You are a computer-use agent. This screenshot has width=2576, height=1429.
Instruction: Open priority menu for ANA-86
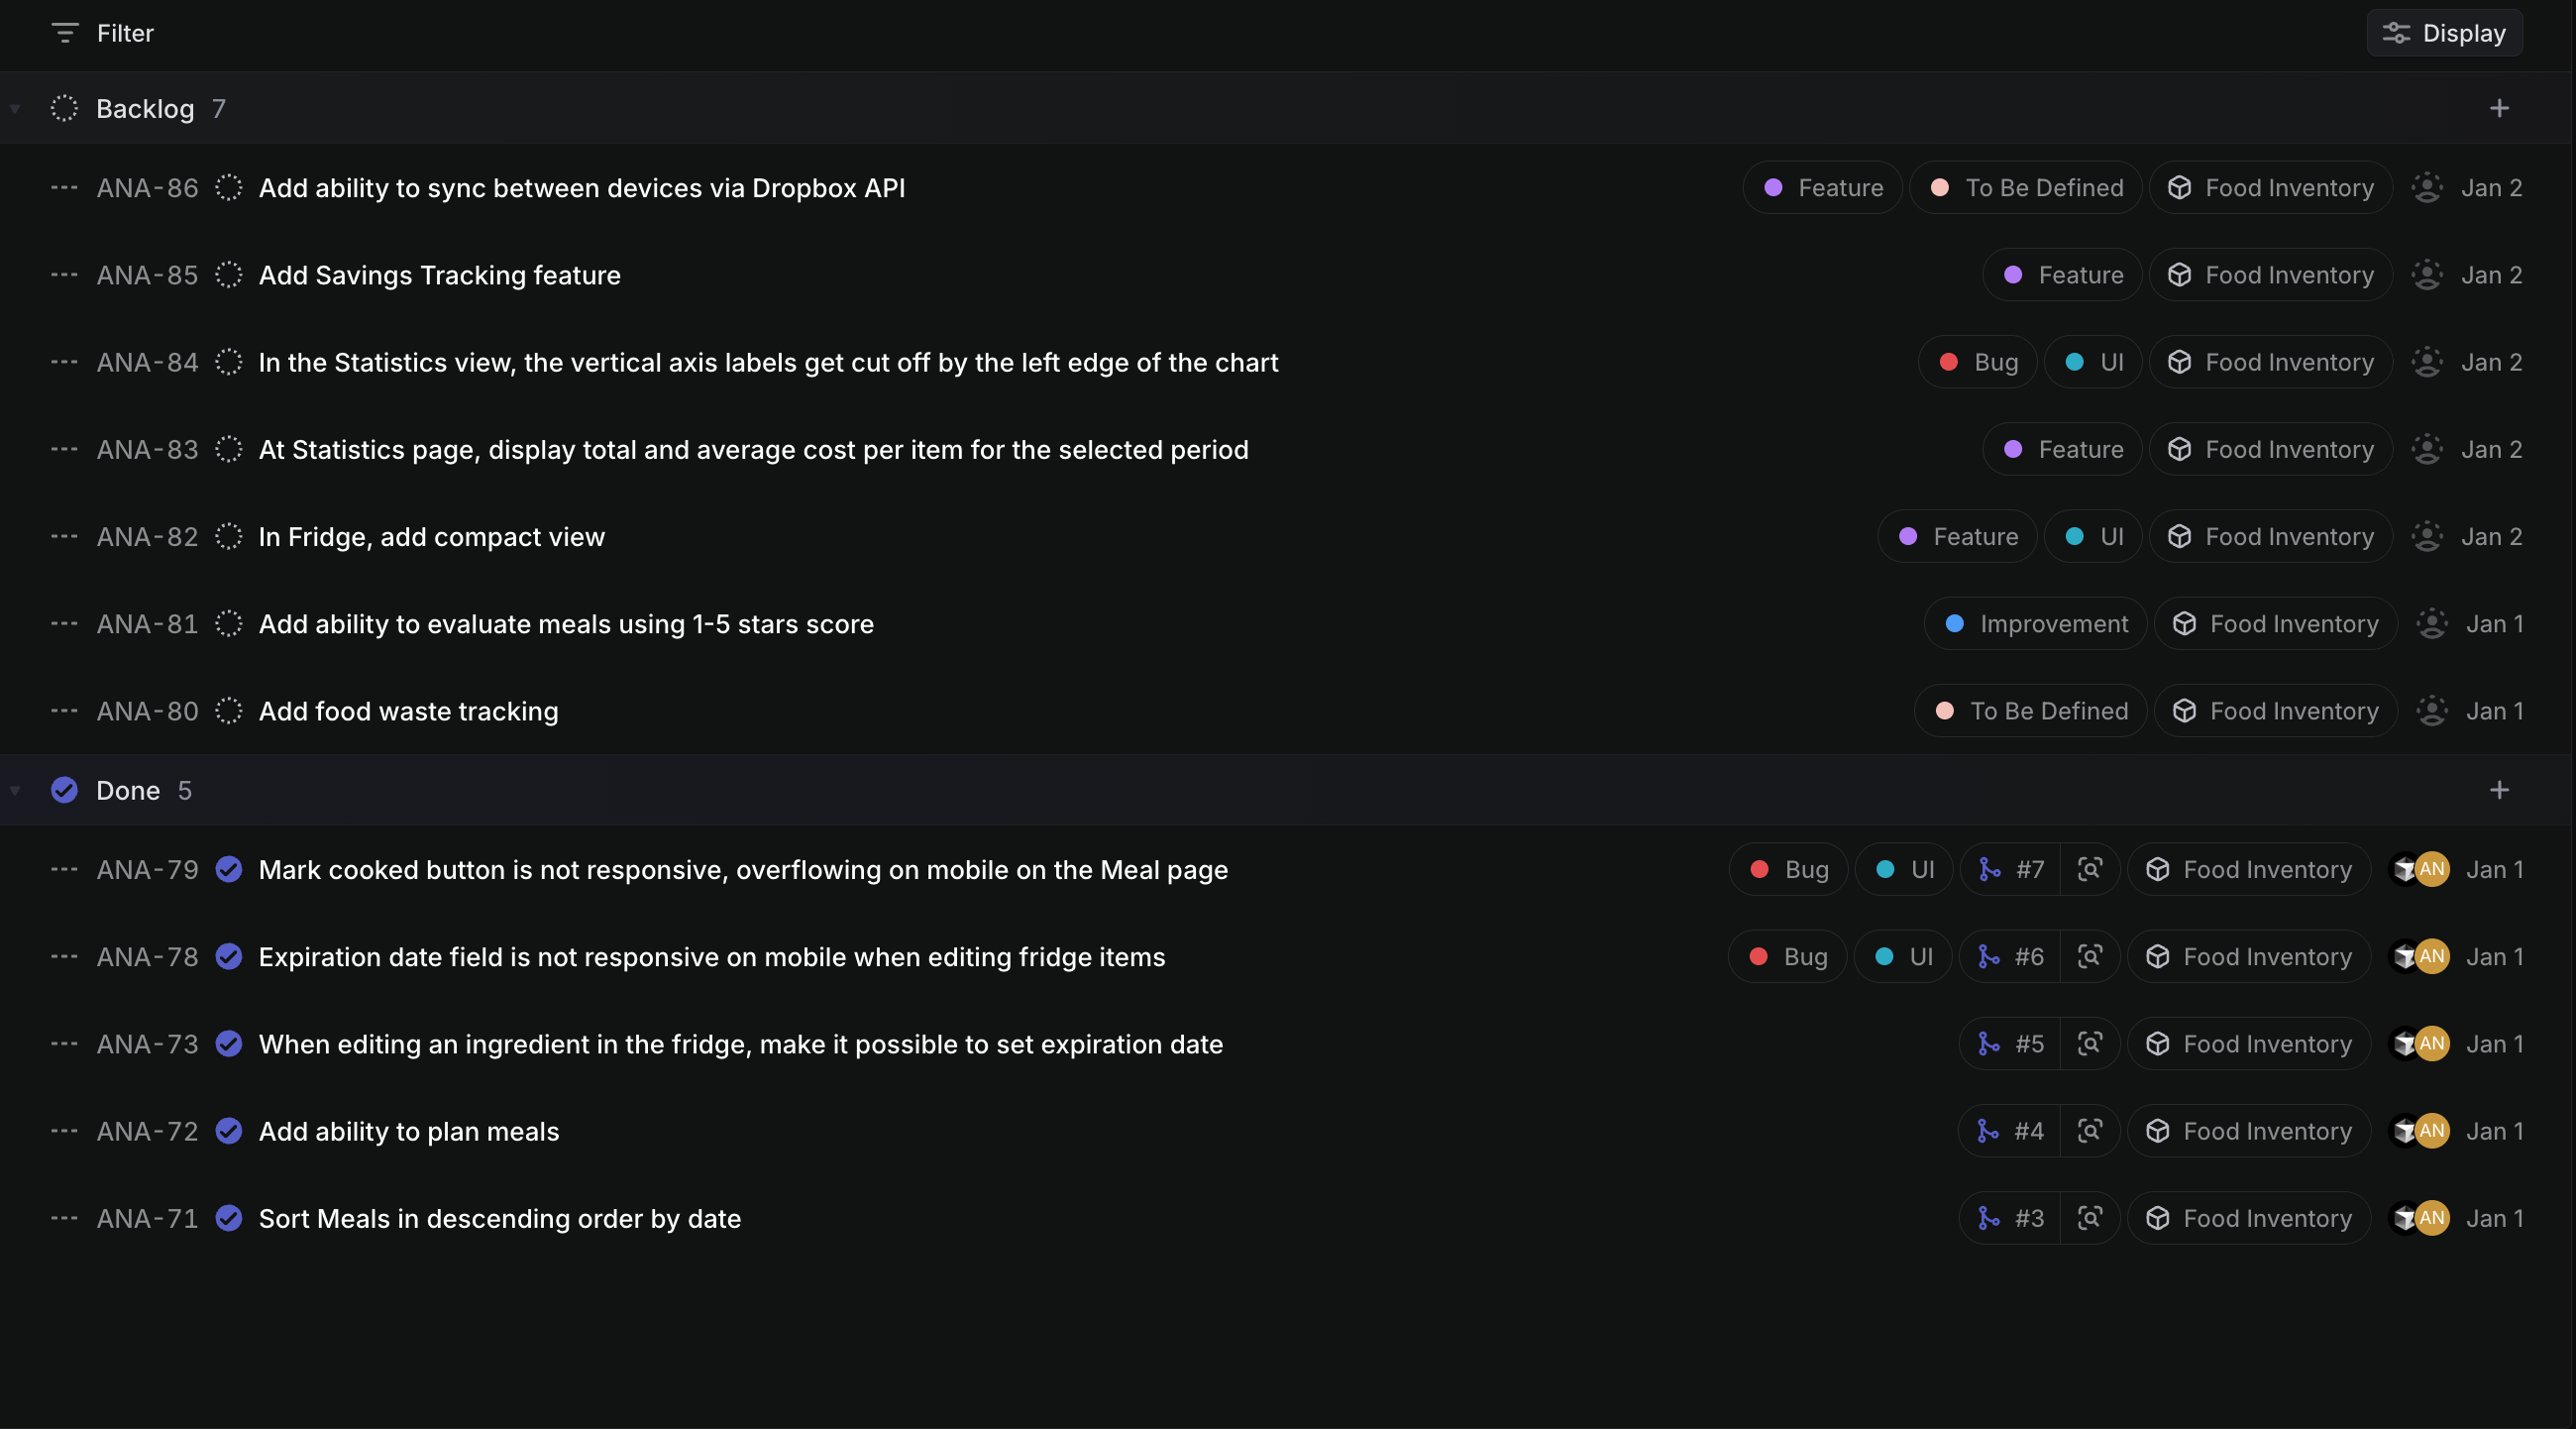64,188
